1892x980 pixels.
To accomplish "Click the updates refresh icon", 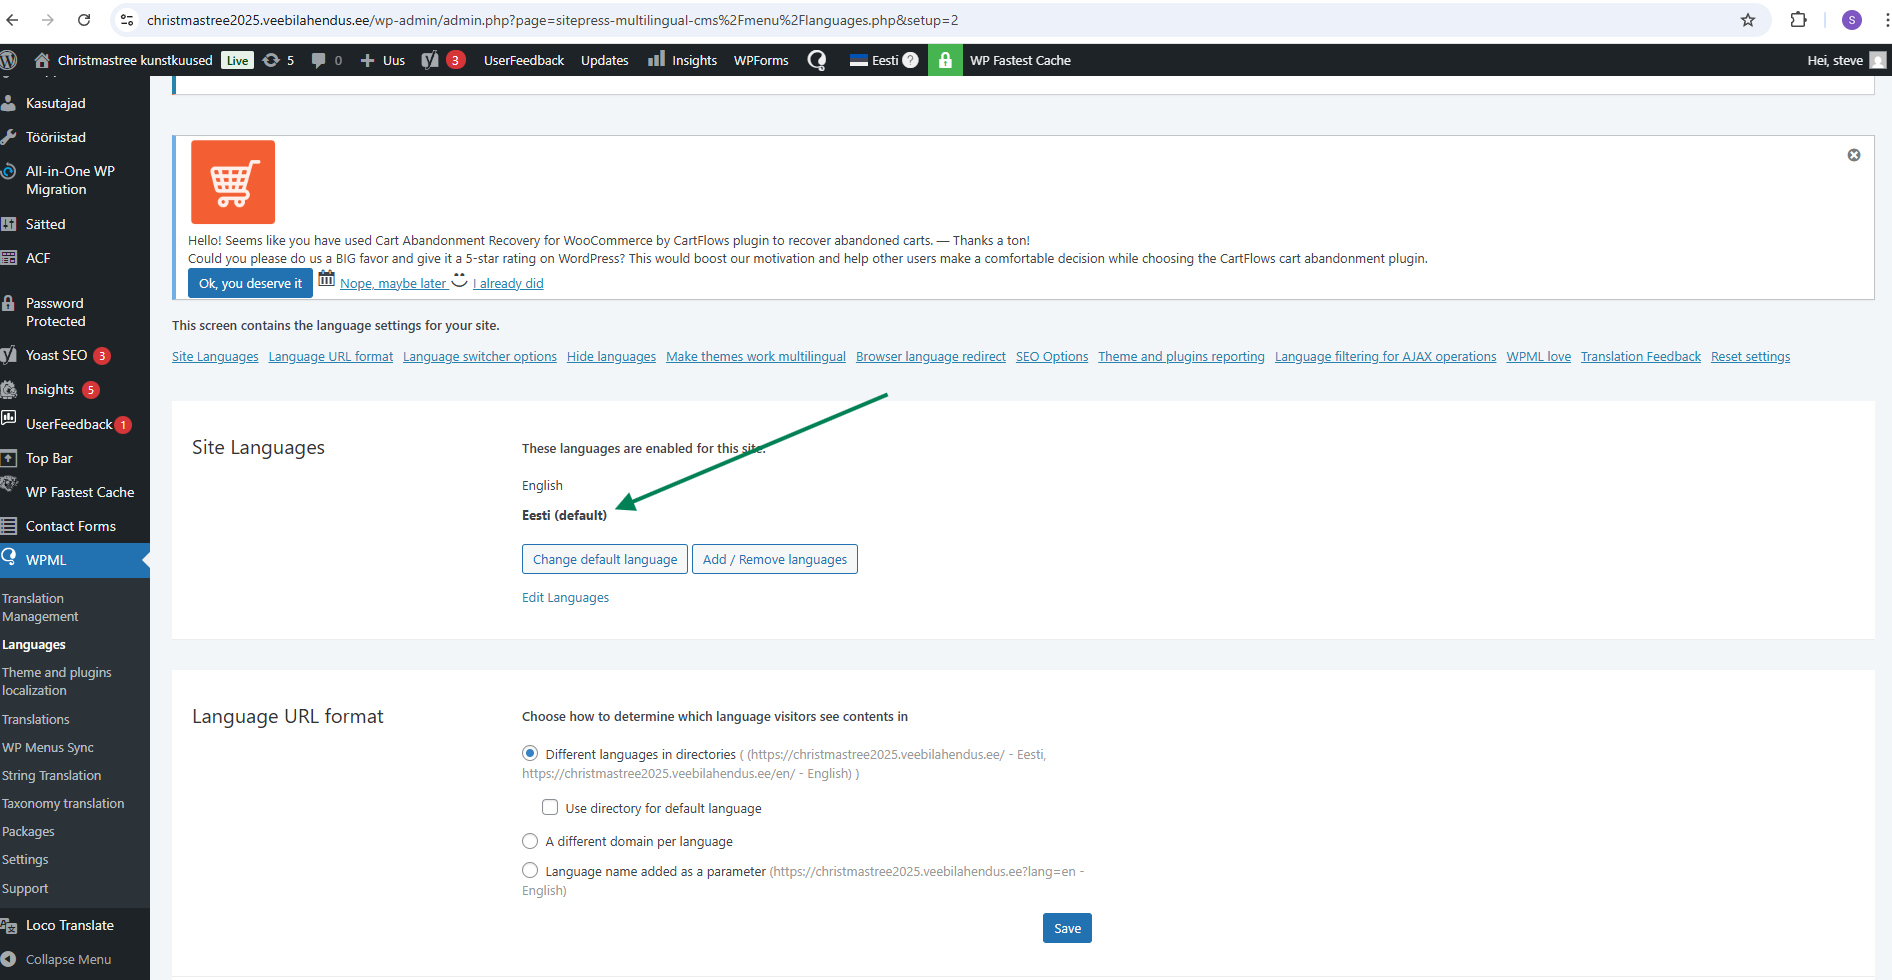I will point(271,60).
